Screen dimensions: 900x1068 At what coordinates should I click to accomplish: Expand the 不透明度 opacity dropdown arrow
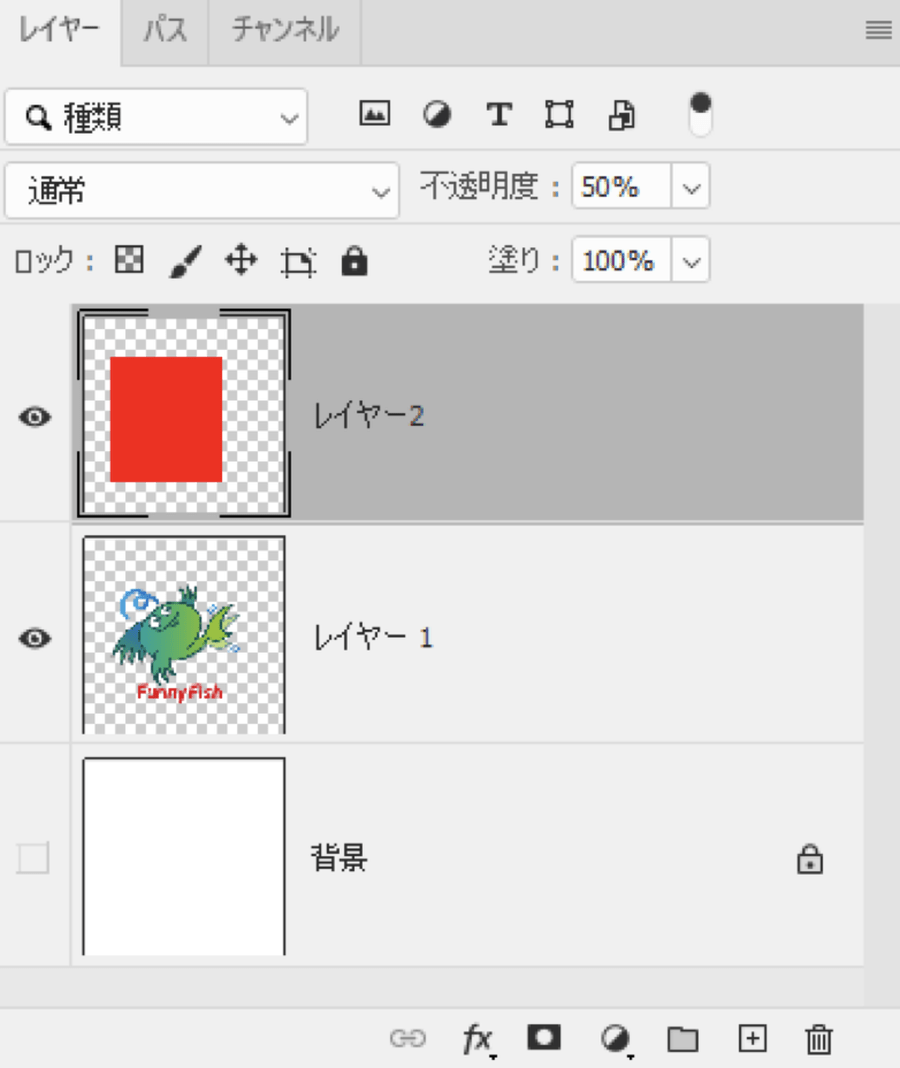pyautogui.click(x=691, y=188)
